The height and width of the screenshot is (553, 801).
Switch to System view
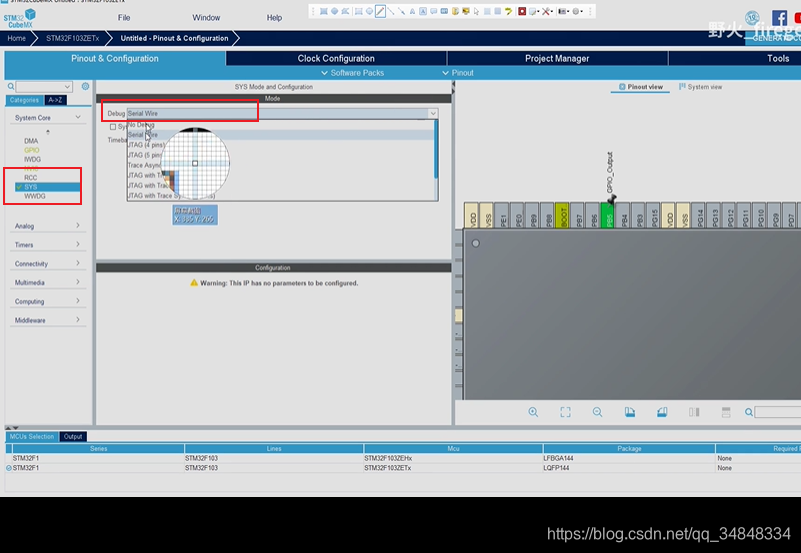click(x=700, y=87)
